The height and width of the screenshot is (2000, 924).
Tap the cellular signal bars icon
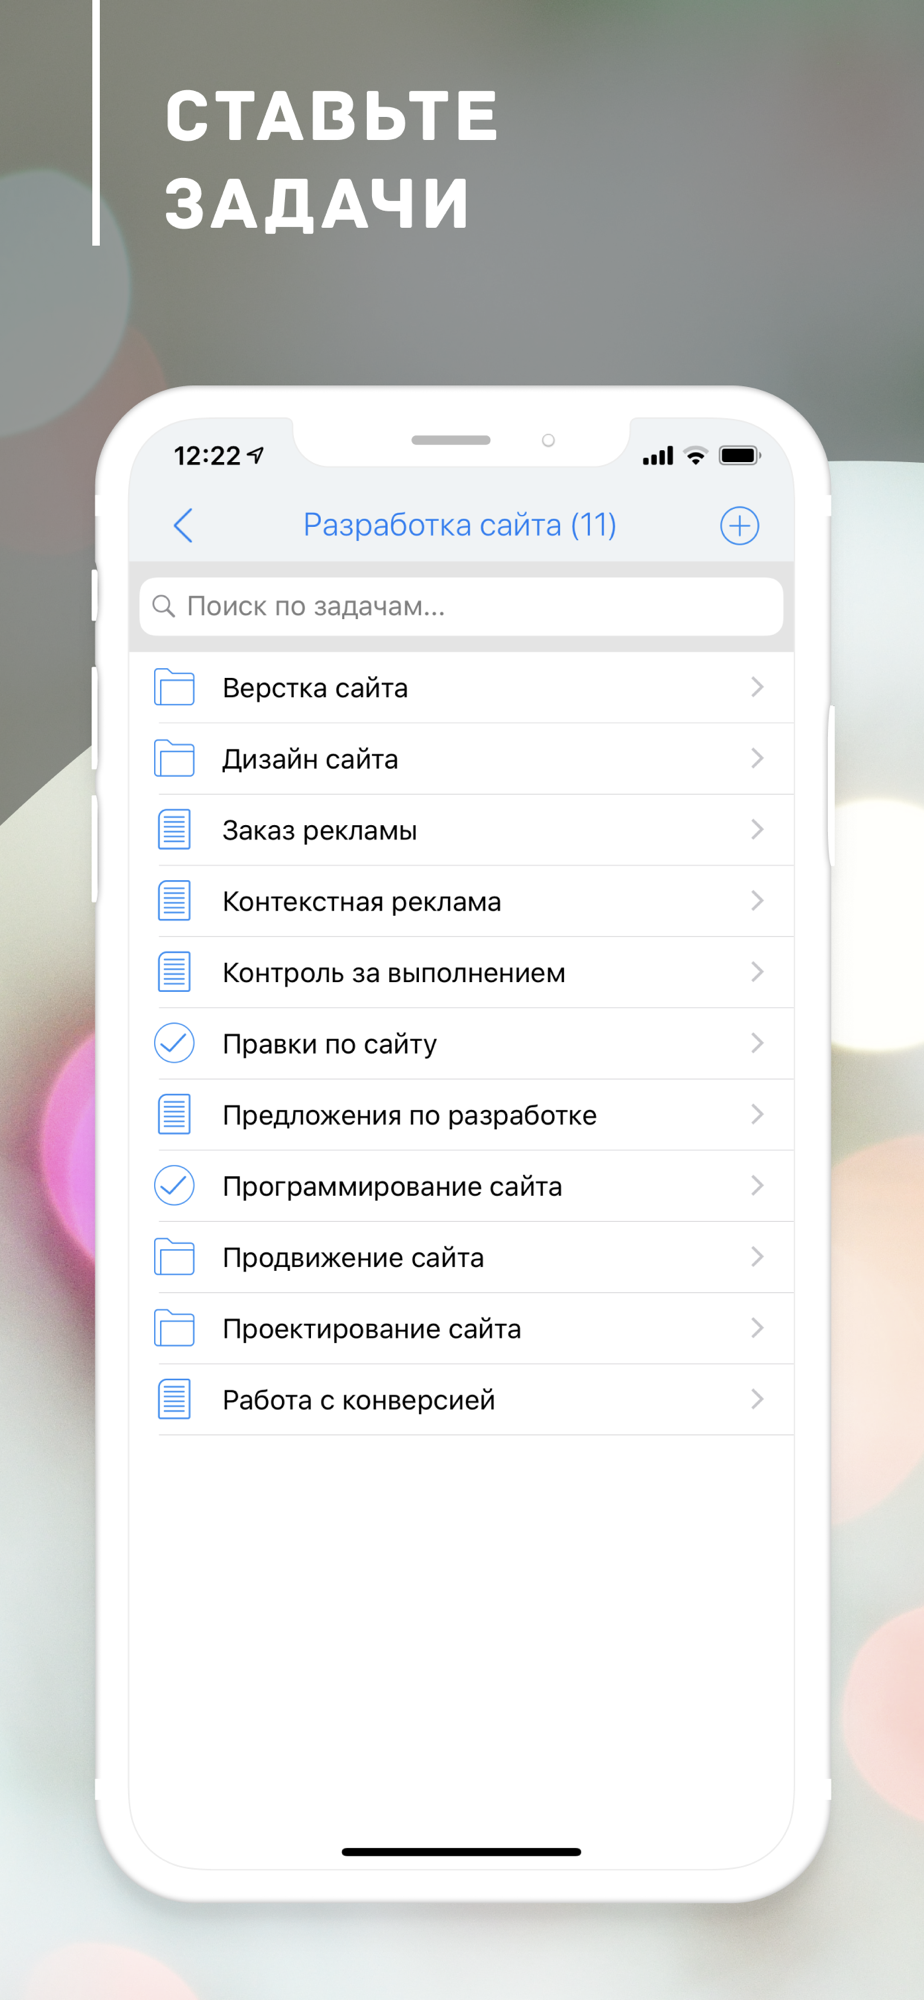pyautogui.click(x=657, y=456)
